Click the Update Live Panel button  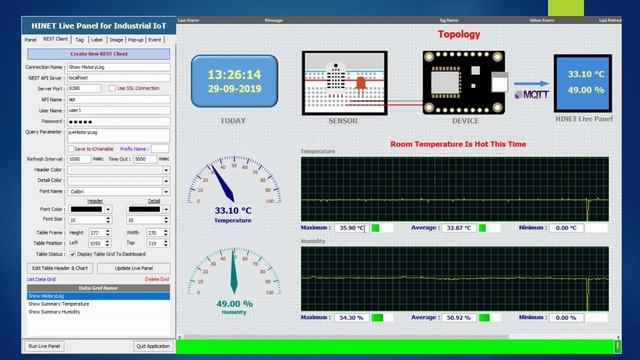[x=134, y=268]
